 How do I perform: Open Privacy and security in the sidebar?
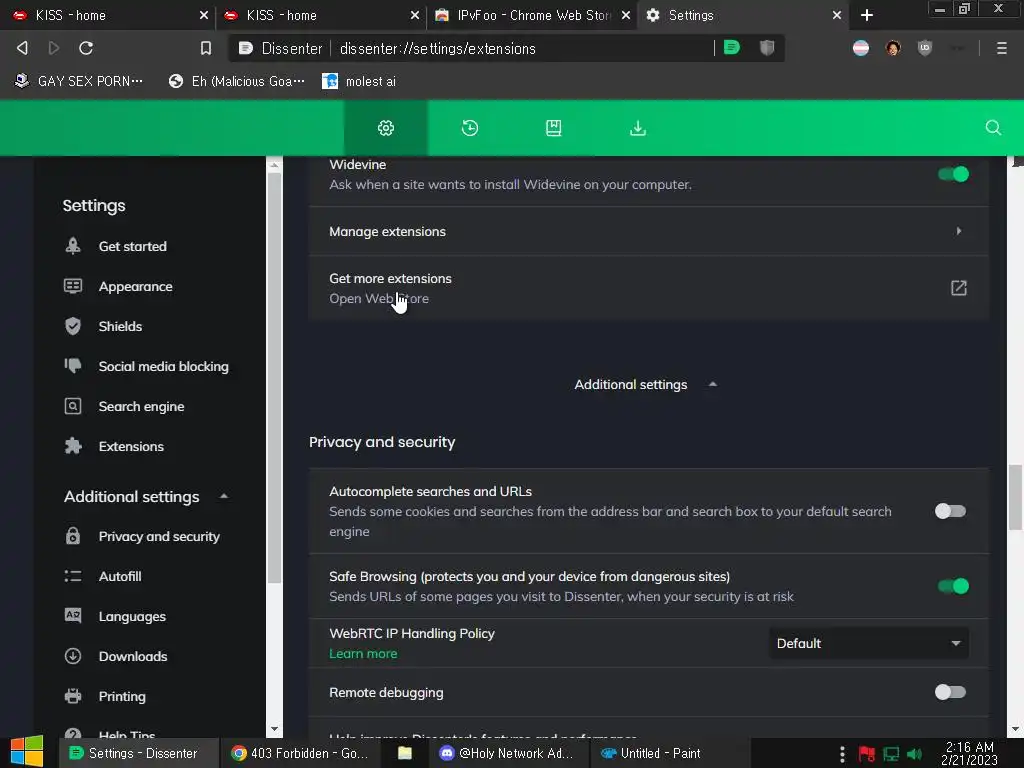pos(159,536)
